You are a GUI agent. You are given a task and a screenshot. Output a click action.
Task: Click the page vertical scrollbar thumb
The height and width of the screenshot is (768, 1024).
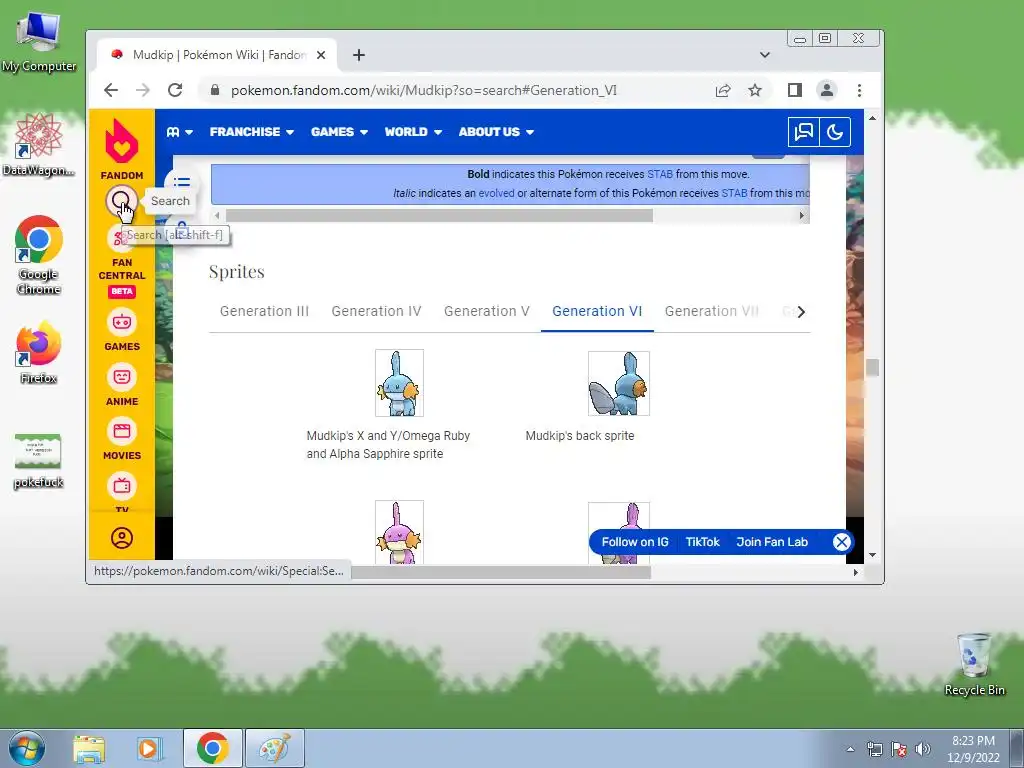pyautogui.click(x=872, y=368)
